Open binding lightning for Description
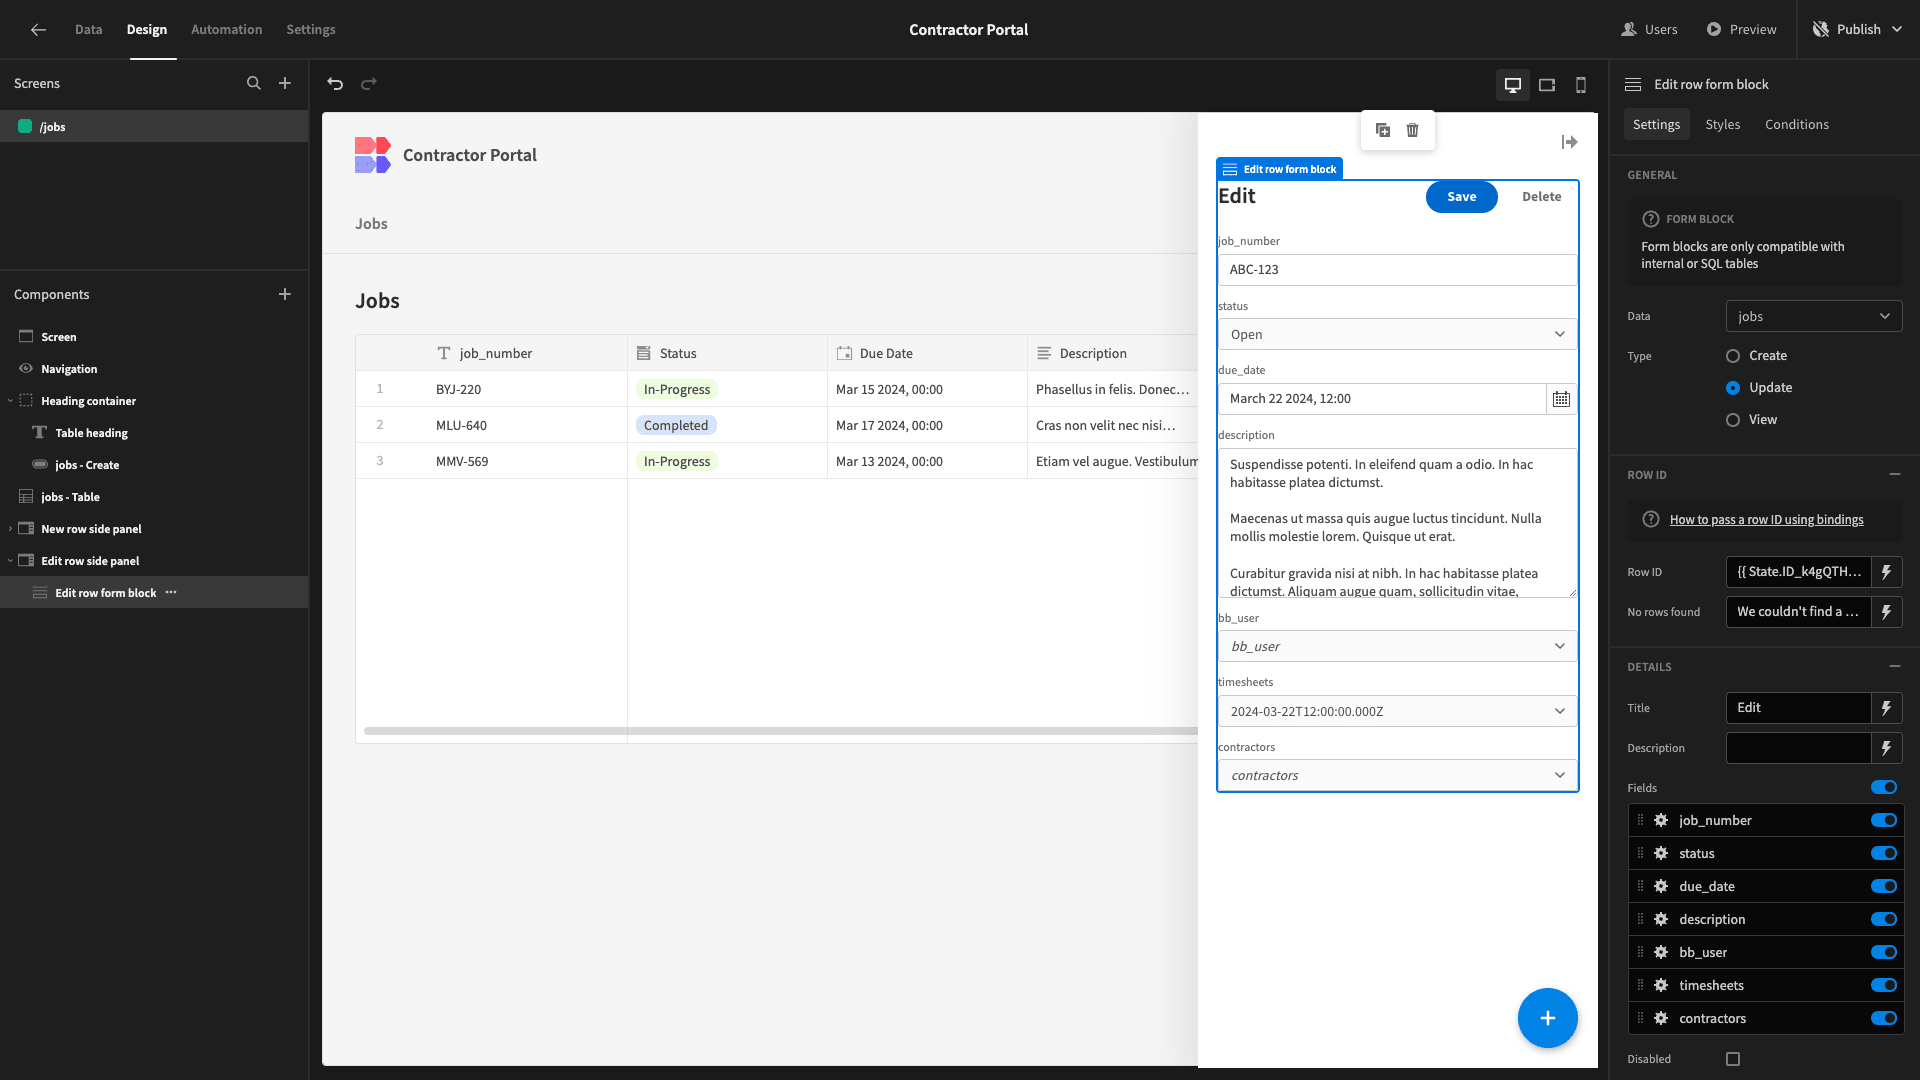 click(x=1887, y=748)
